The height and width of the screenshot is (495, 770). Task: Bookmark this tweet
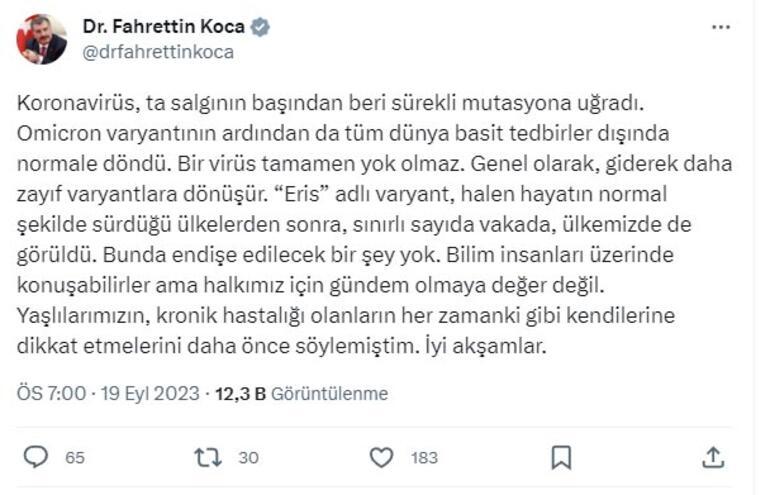point(561,458)
